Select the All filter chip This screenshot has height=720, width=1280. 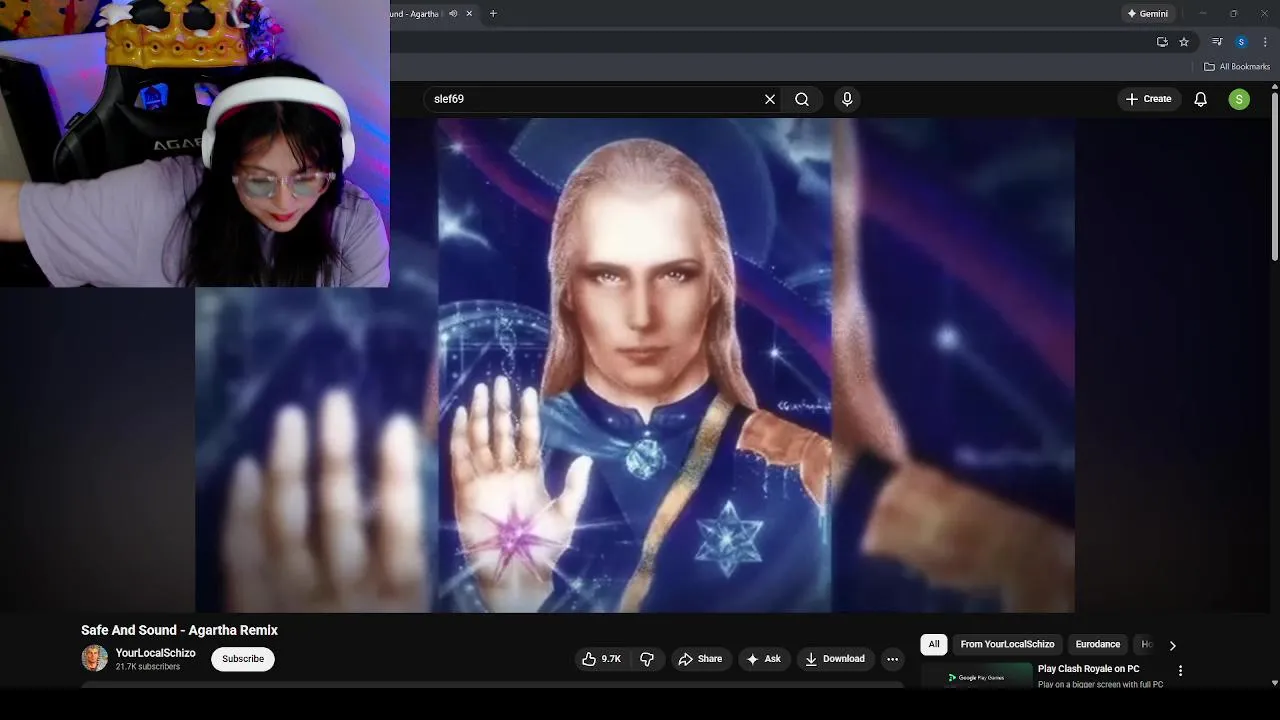pyautogui.click(x=934, y=644)
